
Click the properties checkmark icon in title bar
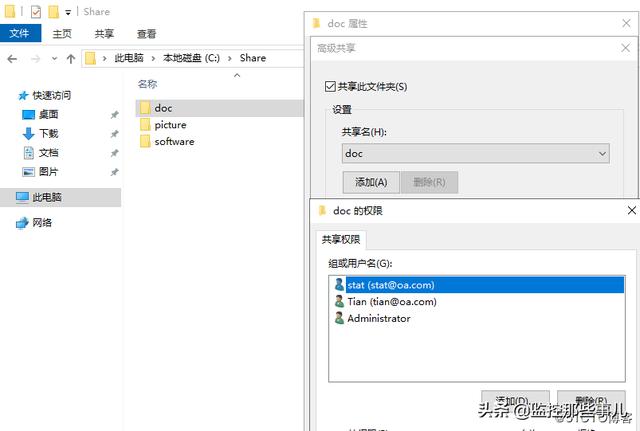tap(36, 12)
